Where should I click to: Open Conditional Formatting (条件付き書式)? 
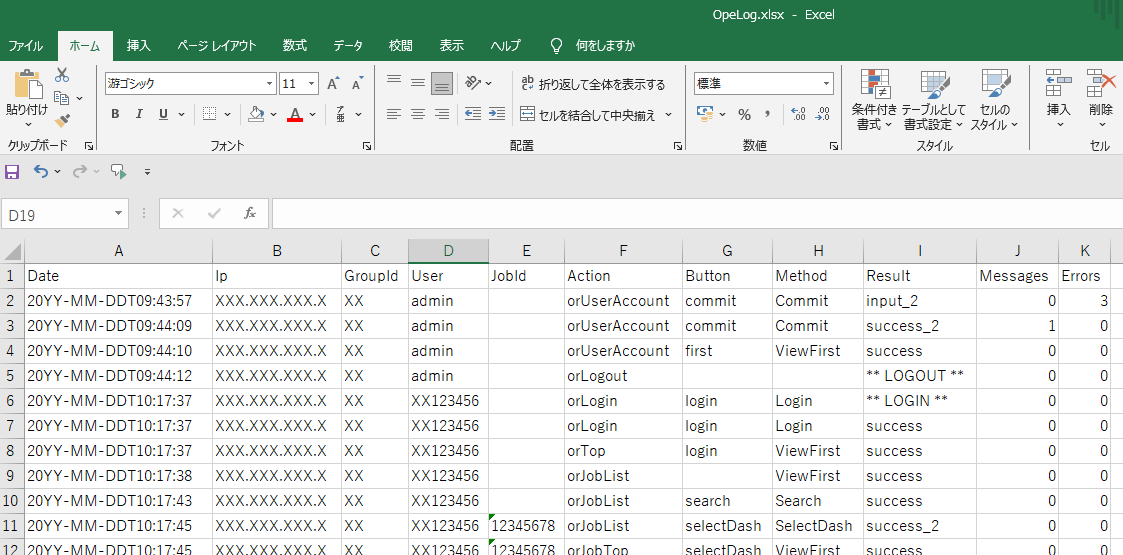[x=874, y=100]
